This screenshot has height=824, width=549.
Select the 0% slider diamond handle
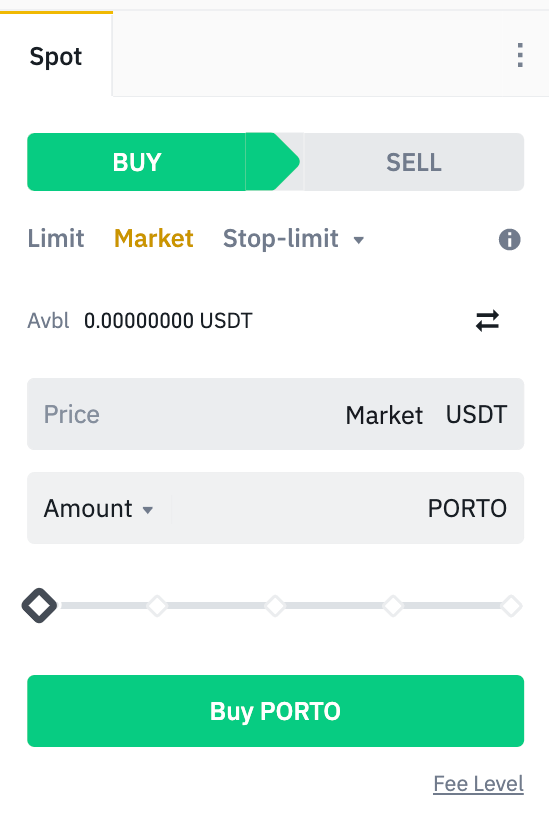(x=39, y=606)
